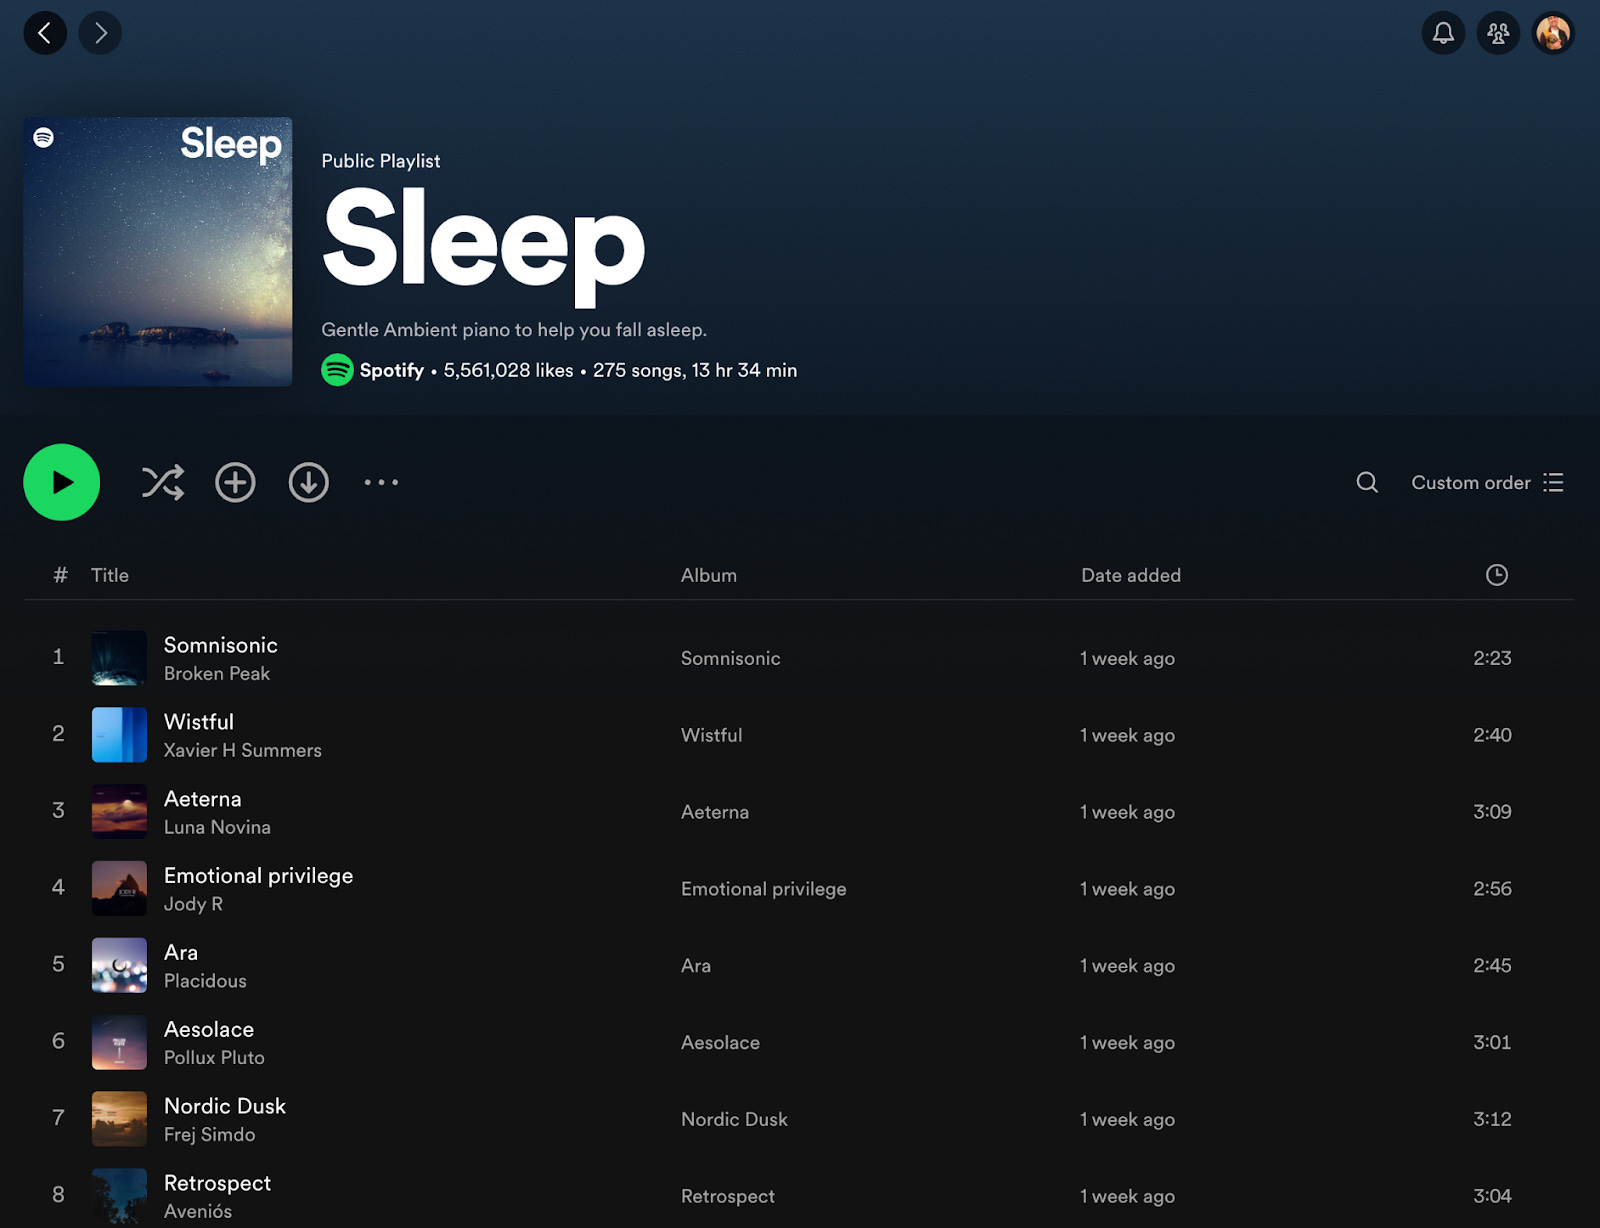Viewport: 1600px width, 1228px height.
Task: Sort by the Album column header
Action: [x=709, y=575]
